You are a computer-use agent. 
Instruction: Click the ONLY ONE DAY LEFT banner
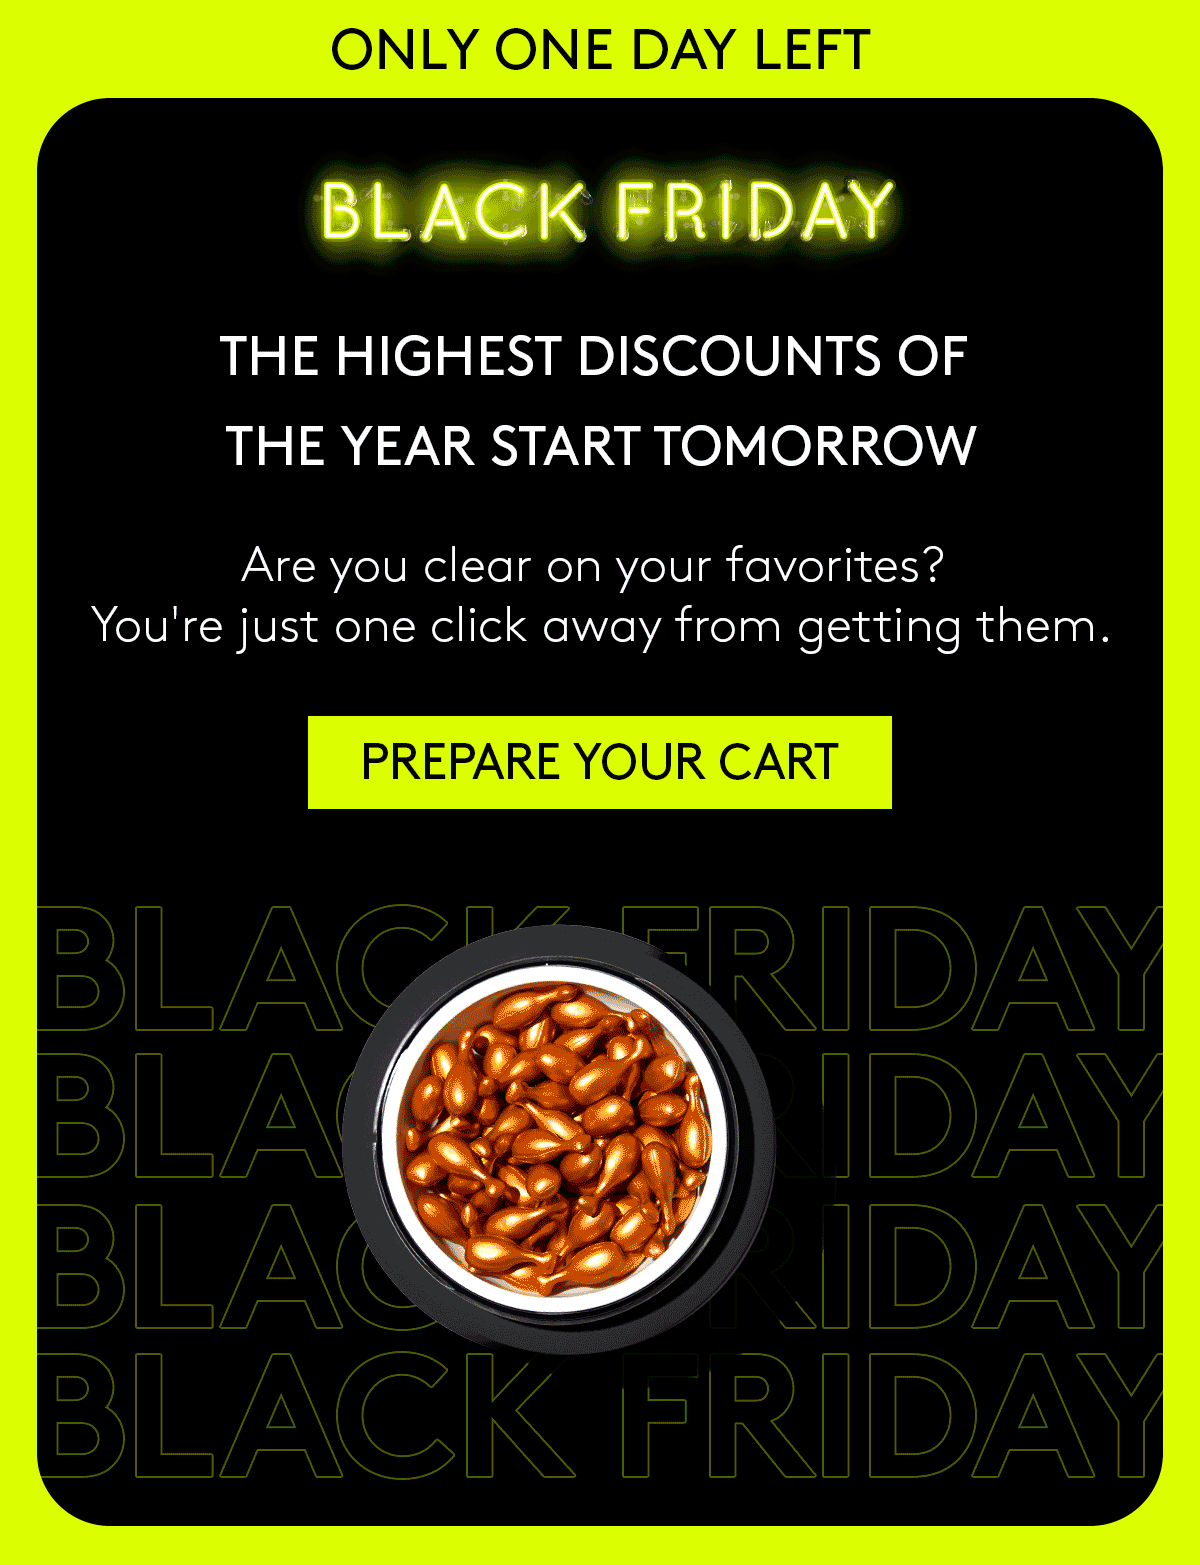600,50
